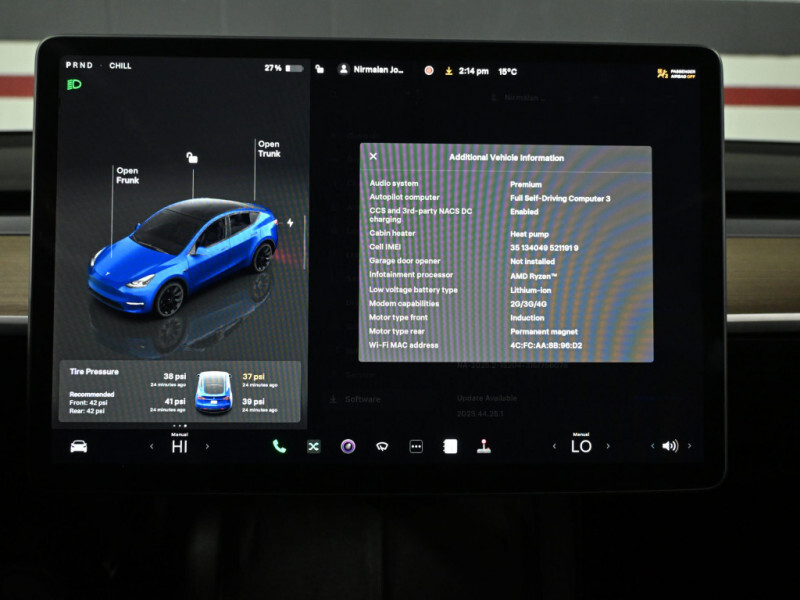Activate the windshield wiper icon

point(381,446)
